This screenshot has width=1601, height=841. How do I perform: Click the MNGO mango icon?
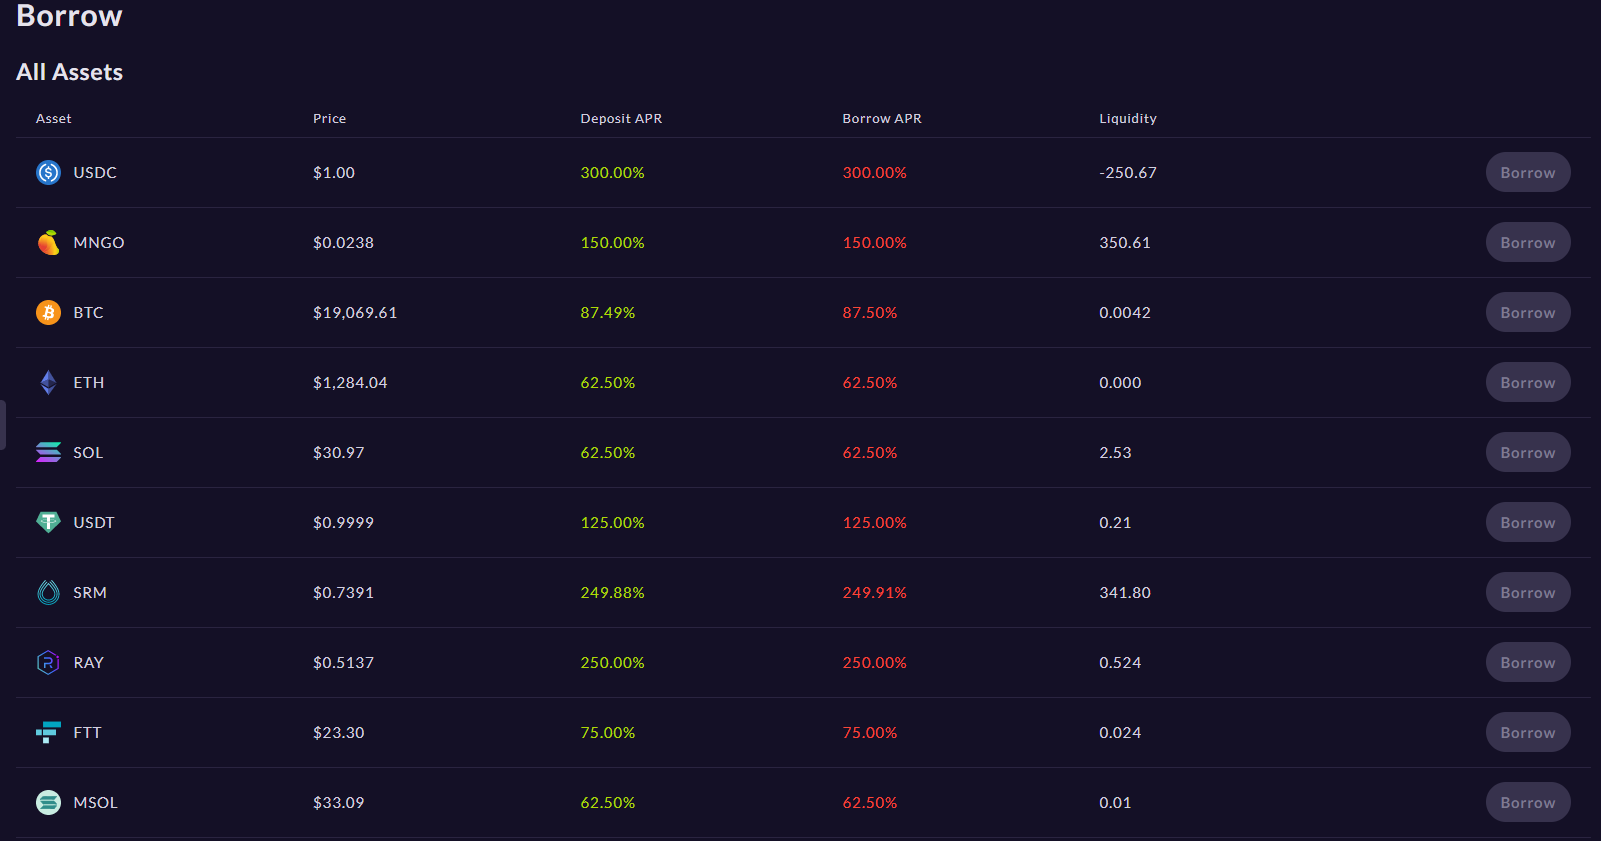click(x=48, y=243)
